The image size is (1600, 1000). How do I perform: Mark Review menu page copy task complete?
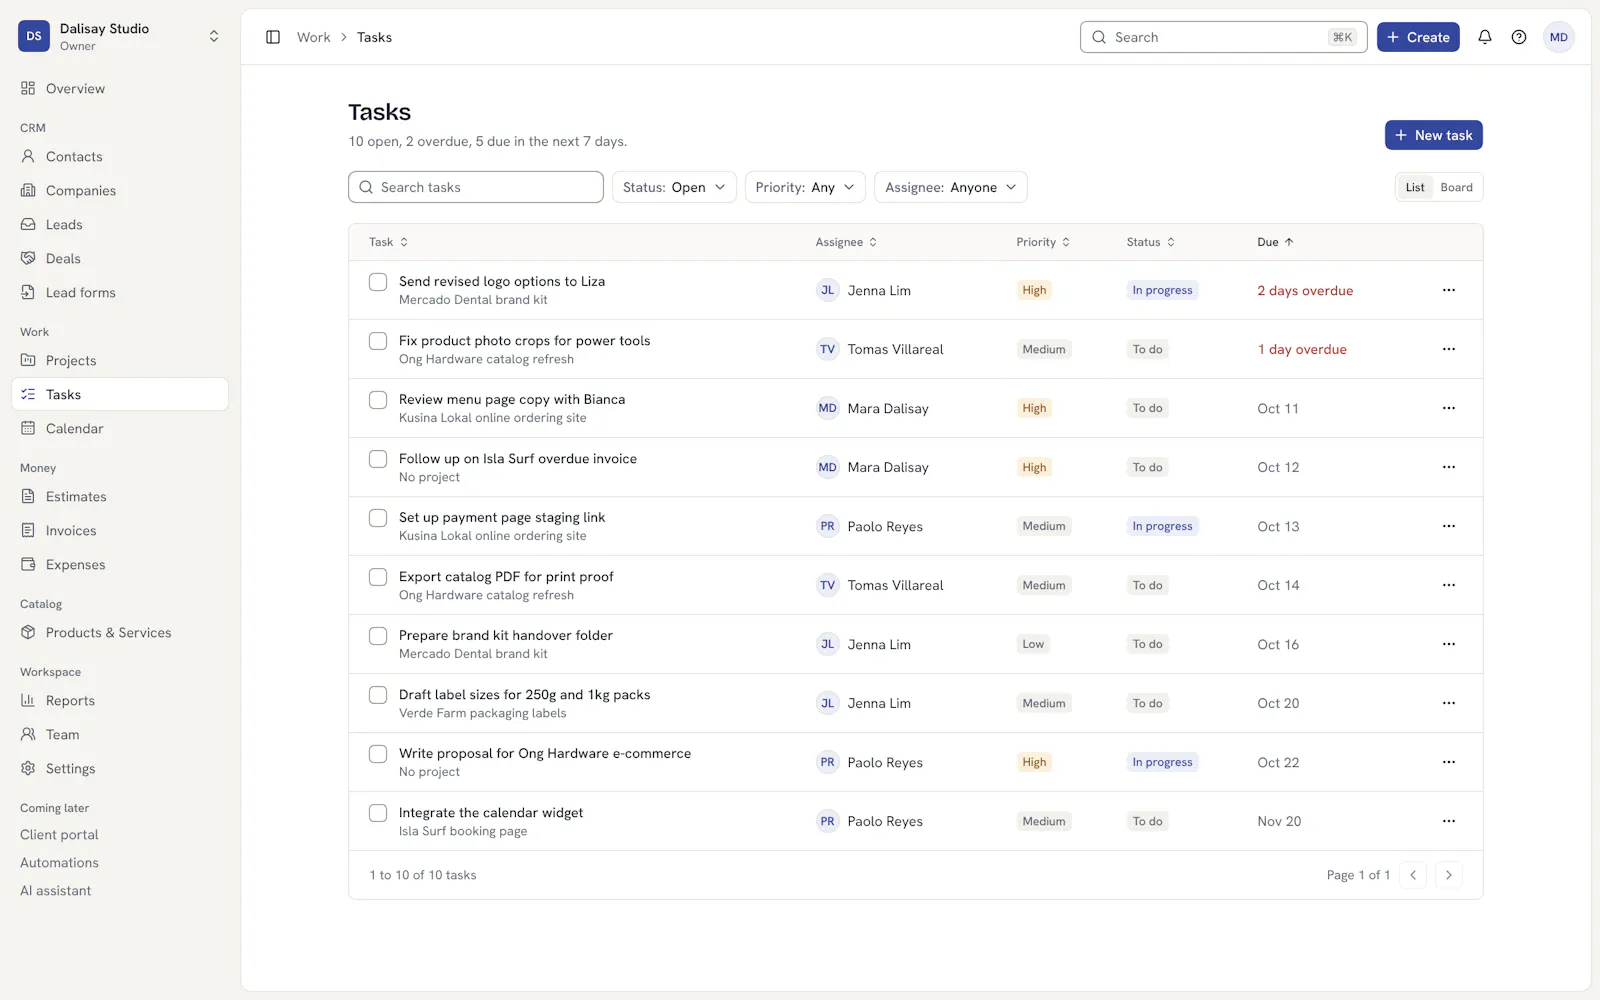(x=378, y=400)
